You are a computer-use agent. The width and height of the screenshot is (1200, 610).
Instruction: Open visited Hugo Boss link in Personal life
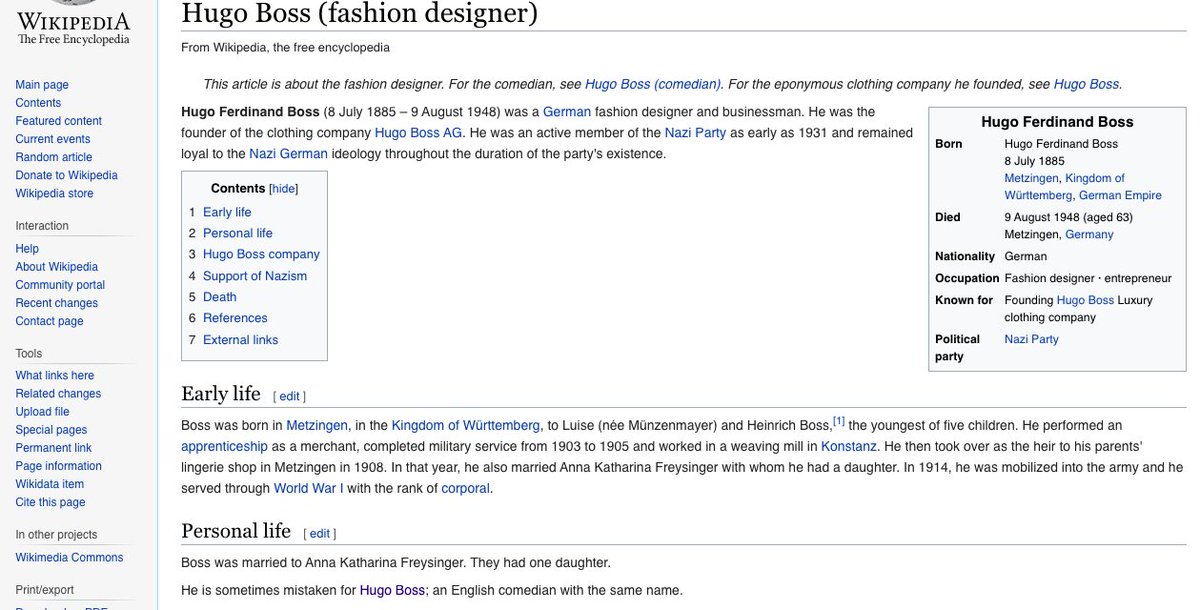coord(392,590)
